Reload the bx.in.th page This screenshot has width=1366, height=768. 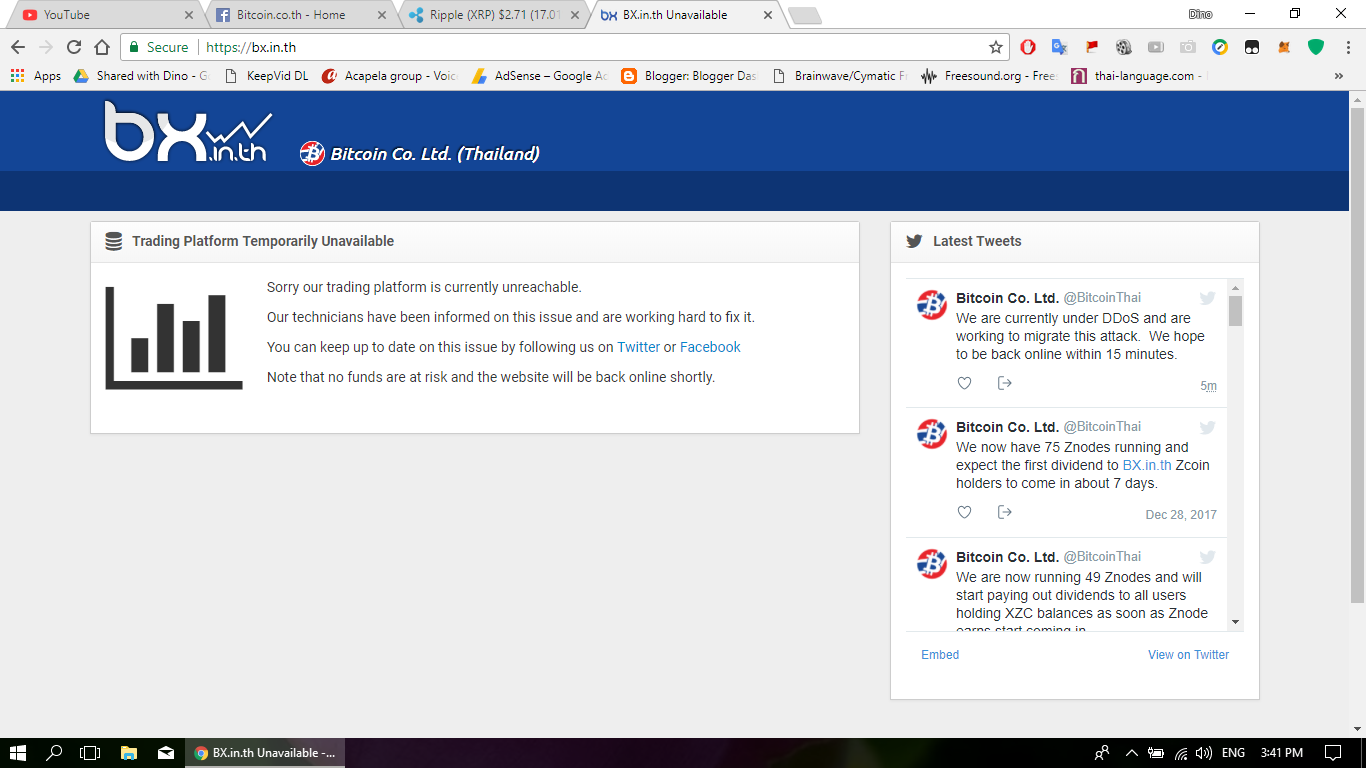point(74,47)
